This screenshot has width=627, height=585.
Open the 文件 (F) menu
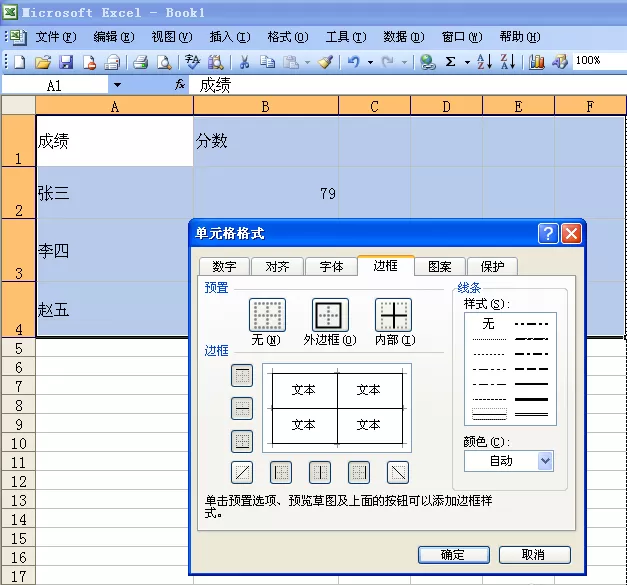(x=56, y=37)
